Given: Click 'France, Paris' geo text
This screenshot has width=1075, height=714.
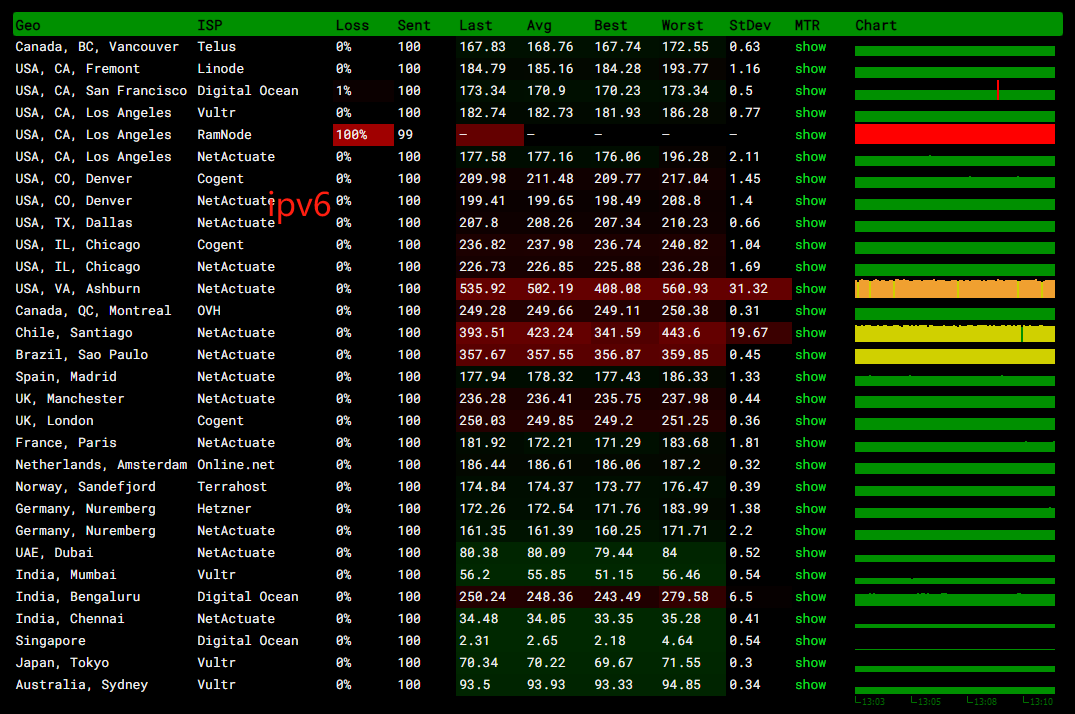Looking at the screenshot, I should pyautogui.click(x=66, y=442).
